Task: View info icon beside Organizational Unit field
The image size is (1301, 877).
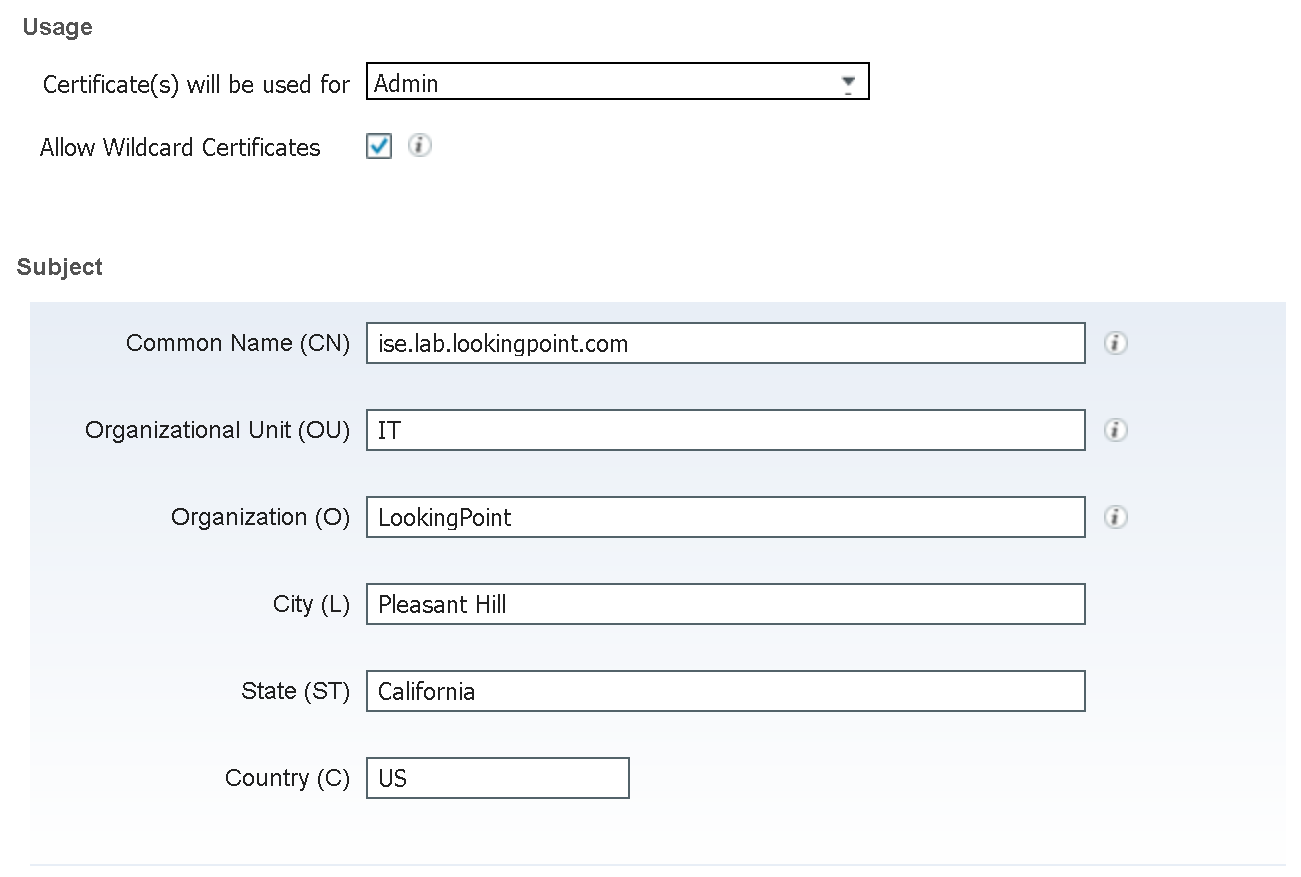Action: click(1115, 429)
